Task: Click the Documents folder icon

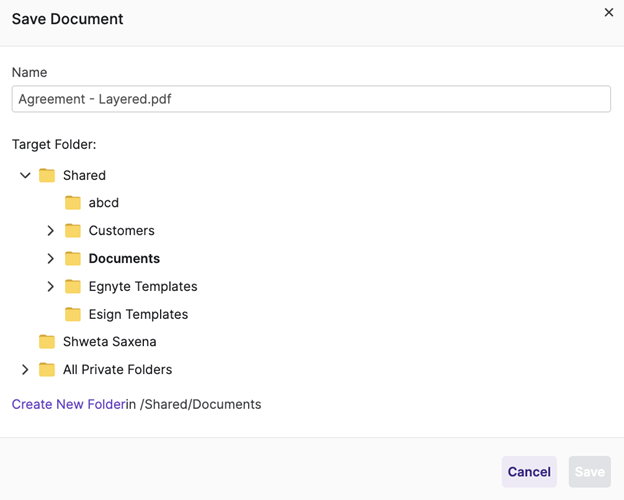Action: 73,259
